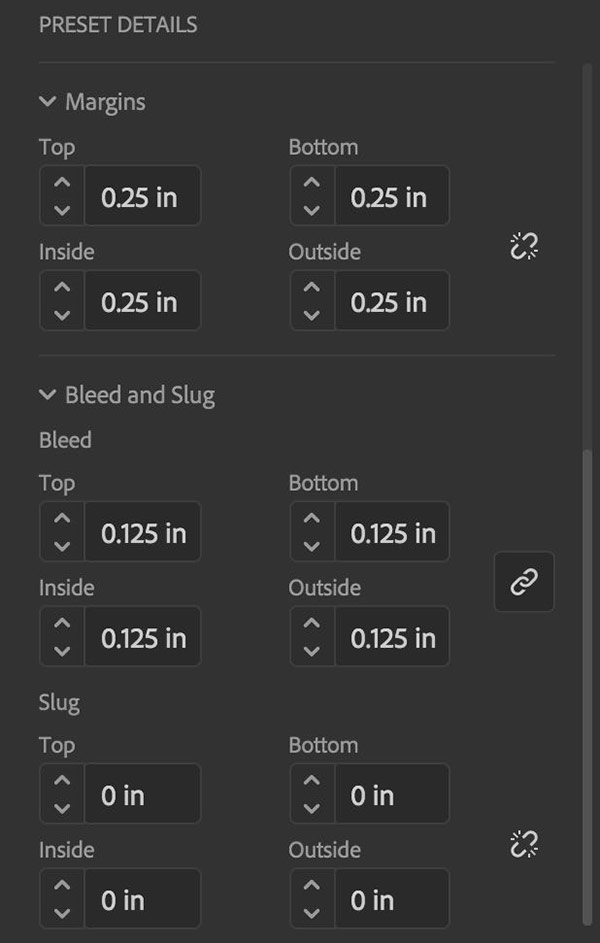
Task: Increase the Margins Bottom value arrow
Action: click(x=311, y=182)
